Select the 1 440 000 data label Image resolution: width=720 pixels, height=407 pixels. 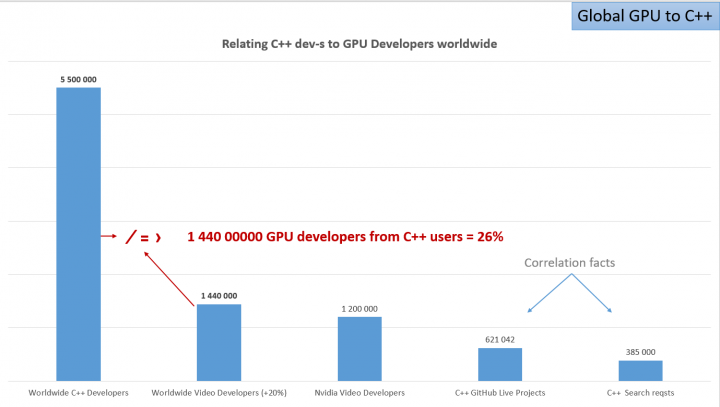click(219, 296)
